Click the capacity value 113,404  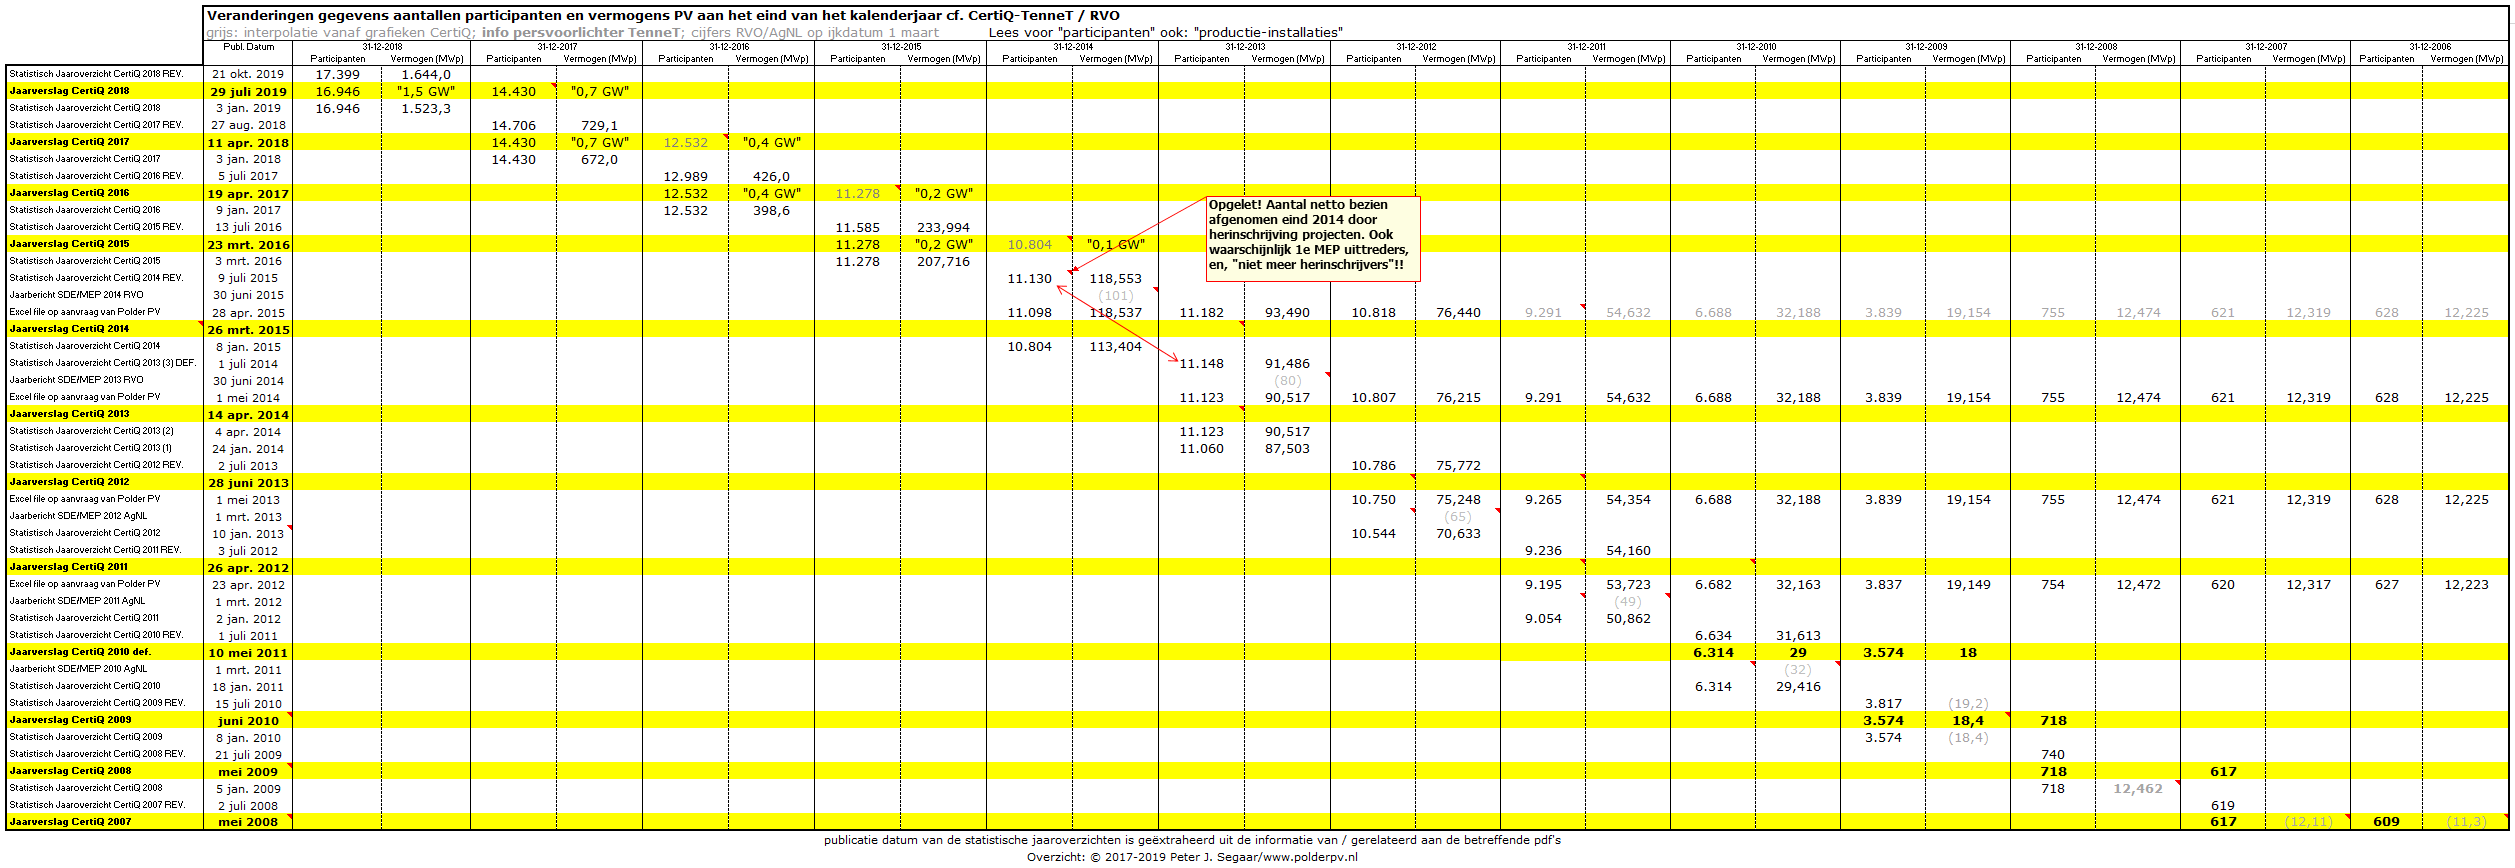click(1116, 346)
